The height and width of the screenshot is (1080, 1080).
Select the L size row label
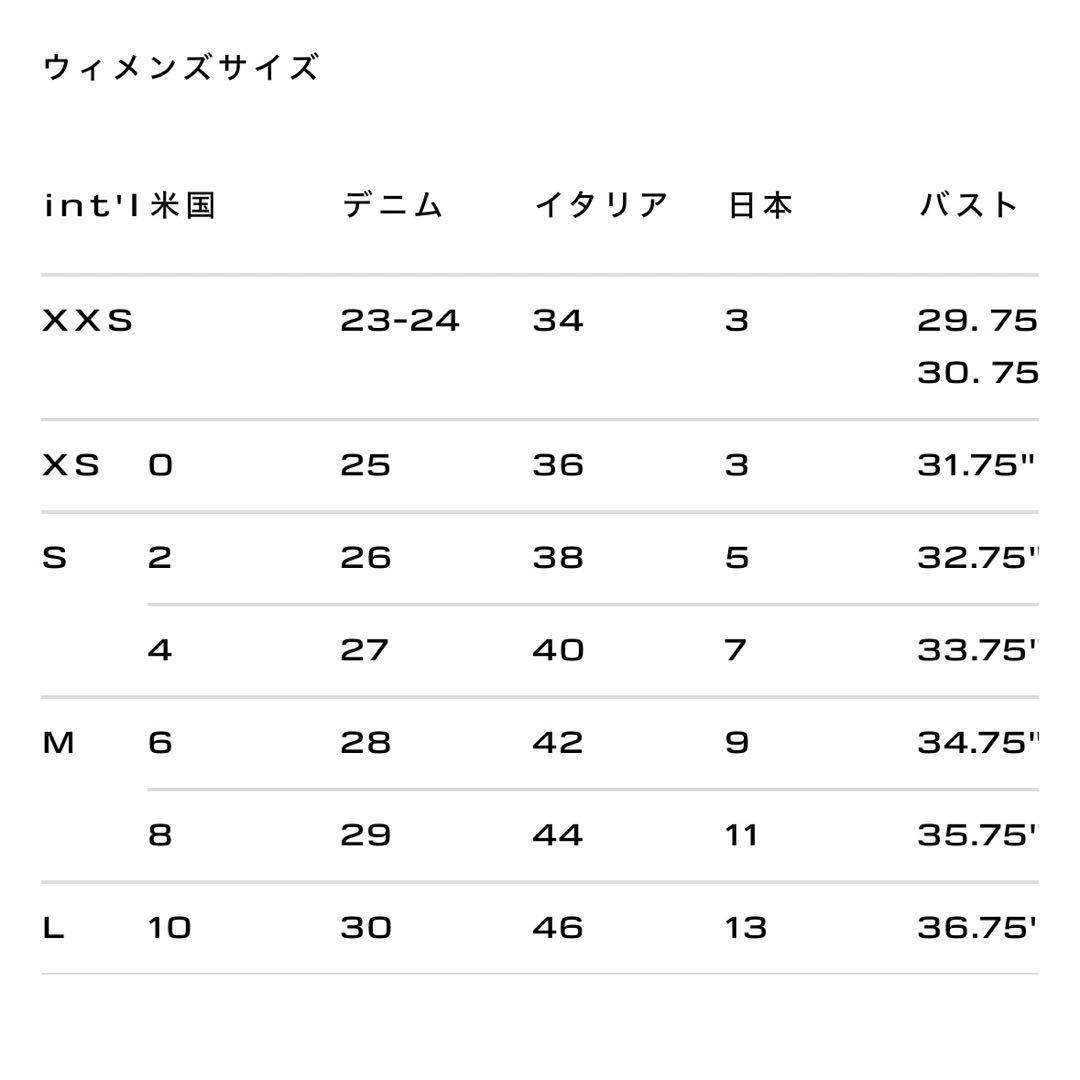pyautogui.click(x=53, y=928)
